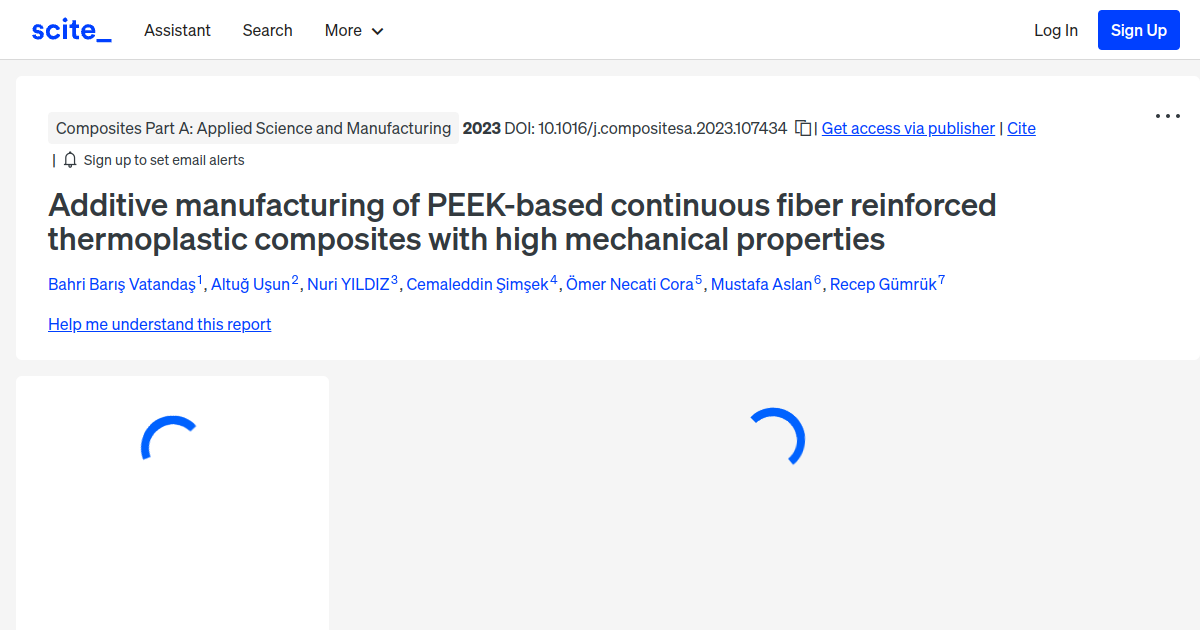Click the Sign Up button
Viewport: 1200px width, 630px height.
click(x=1138, y=29)
